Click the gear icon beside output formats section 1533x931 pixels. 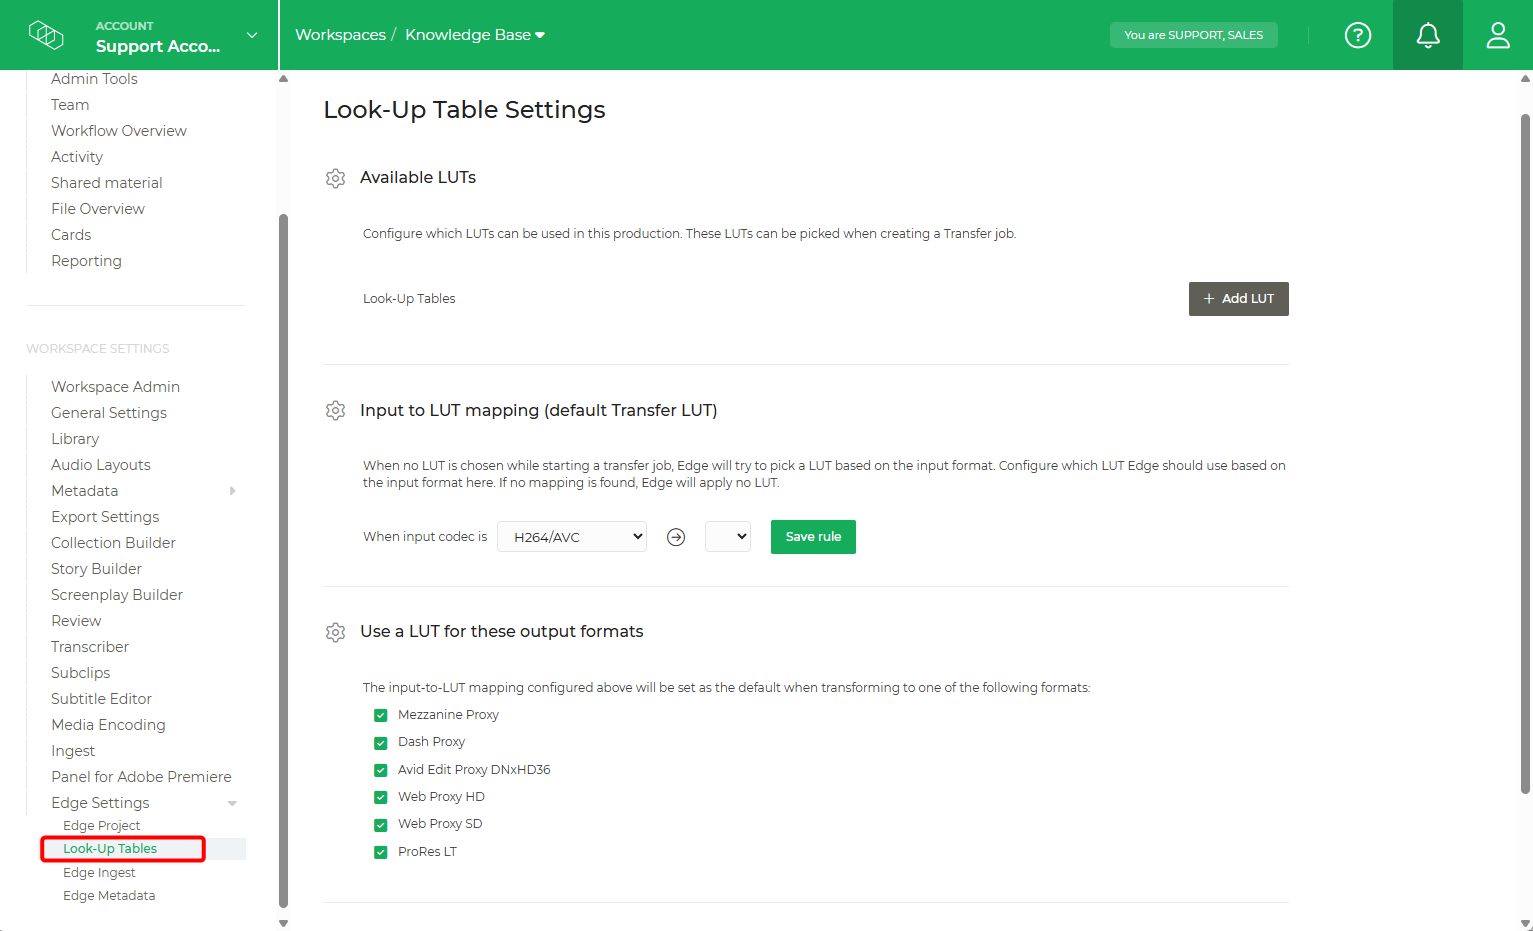(335, 632)
